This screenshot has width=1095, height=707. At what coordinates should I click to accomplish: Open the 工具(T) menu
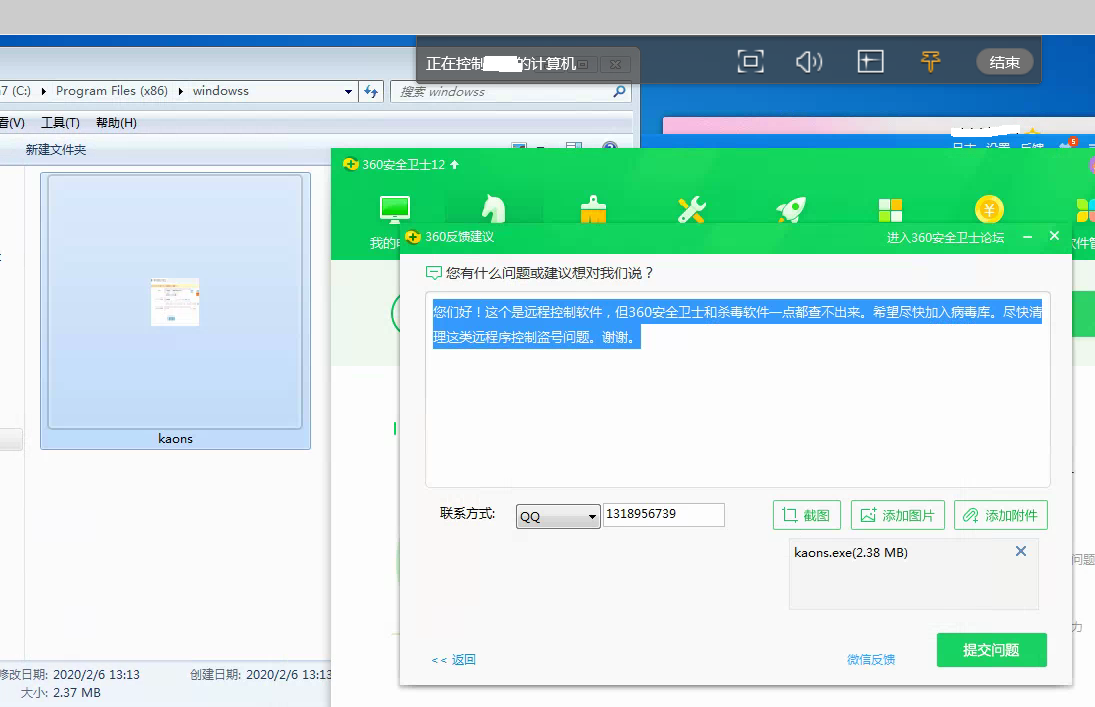click(x=60, y=123)
